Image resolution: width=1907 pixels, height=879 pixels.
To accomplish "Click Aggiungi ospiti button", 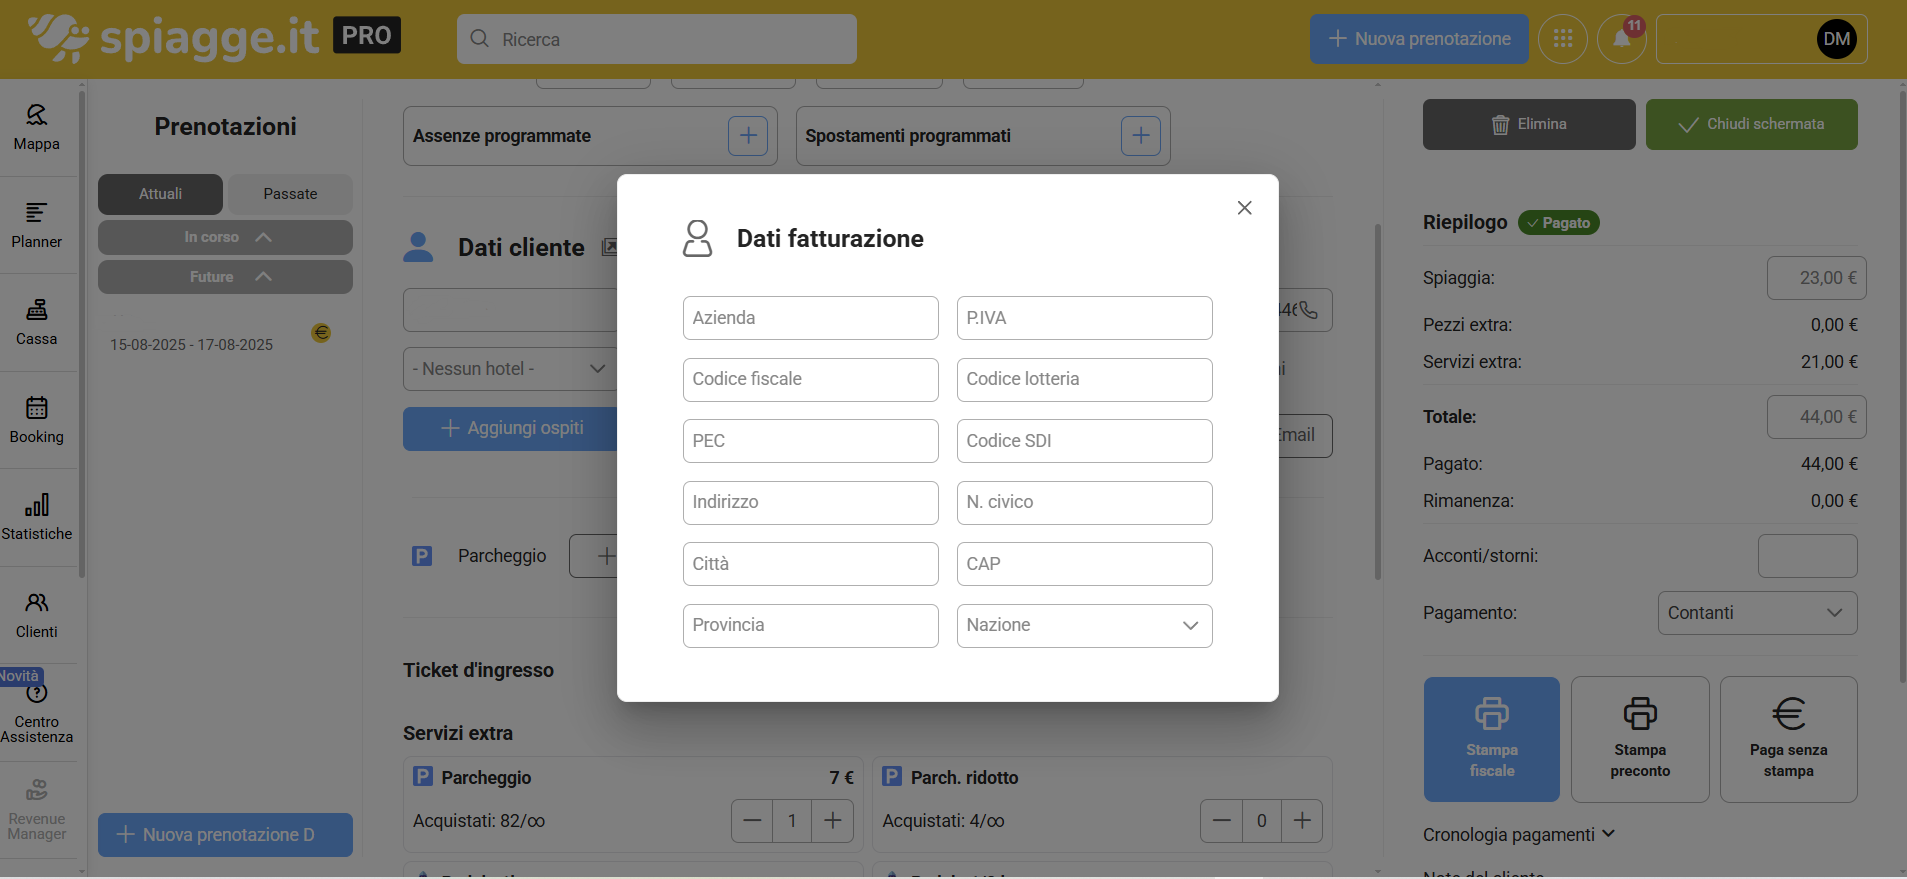I will click(x=511, y=429).
